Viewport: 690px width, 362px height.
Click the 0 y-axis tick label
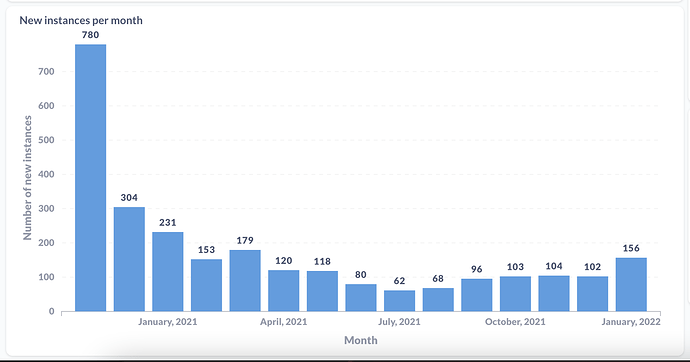point(51,311)
